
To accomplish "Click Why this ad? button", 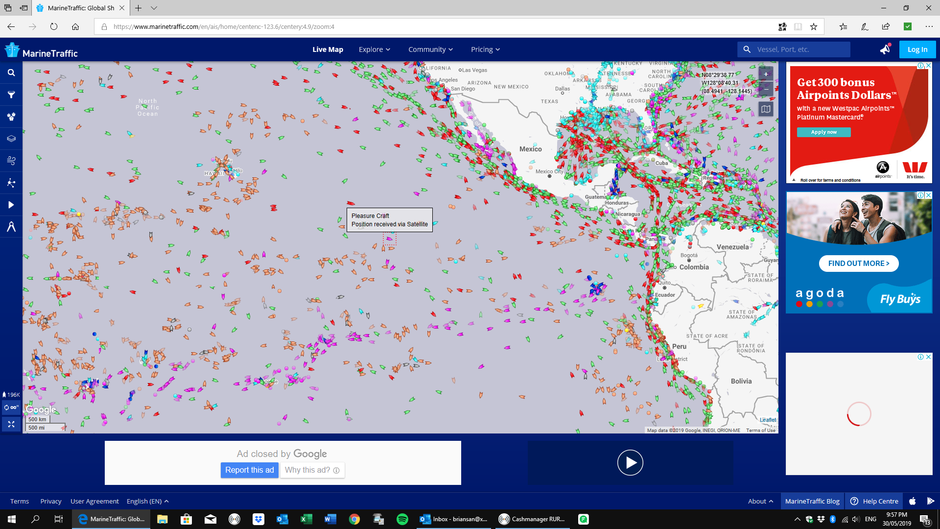I will pyautogui.click(x=312, y=470).
